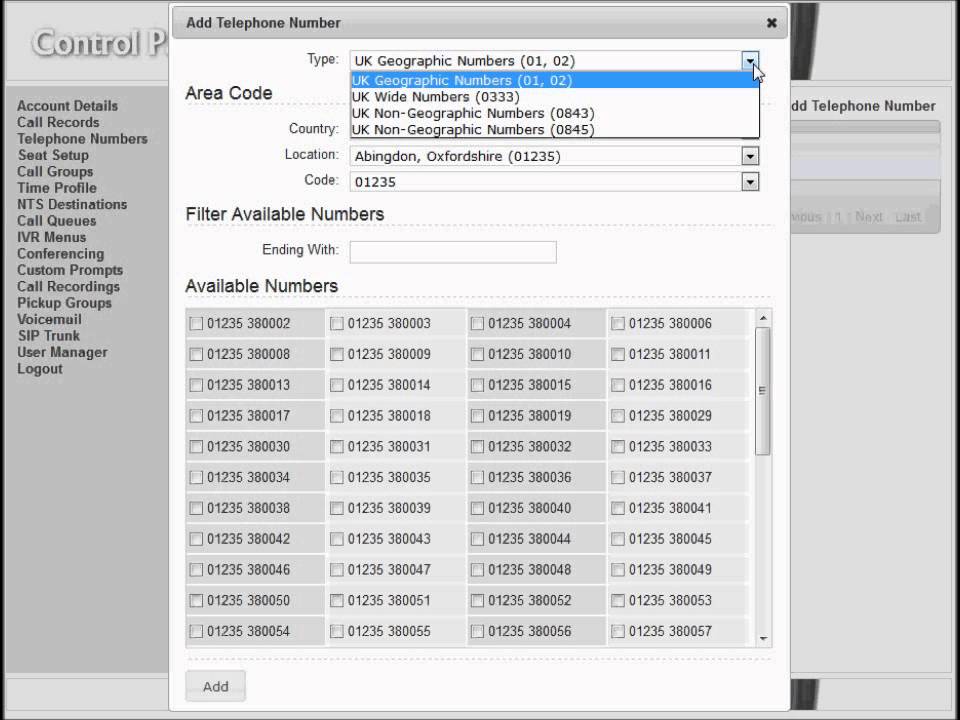Open Voicemail in sidebar
Image resolution: width=960 pixels, height=720 pixels.
49,320
